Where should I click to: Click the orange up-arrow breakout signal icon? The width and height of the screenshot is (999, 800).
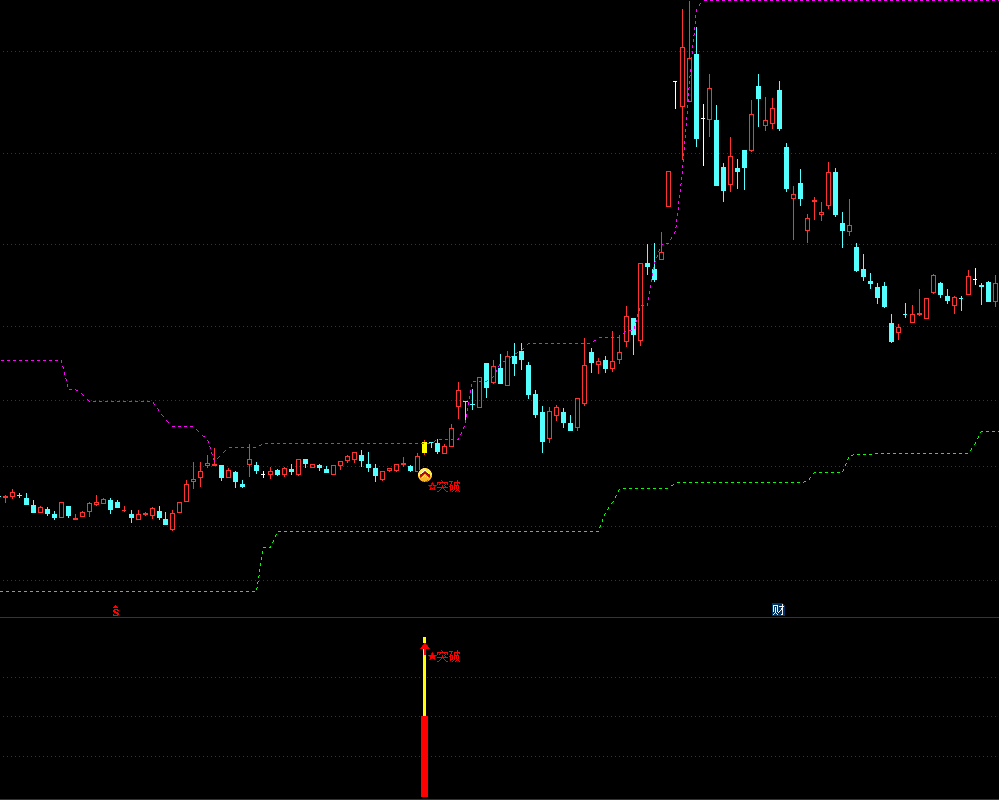pos(424,476)
